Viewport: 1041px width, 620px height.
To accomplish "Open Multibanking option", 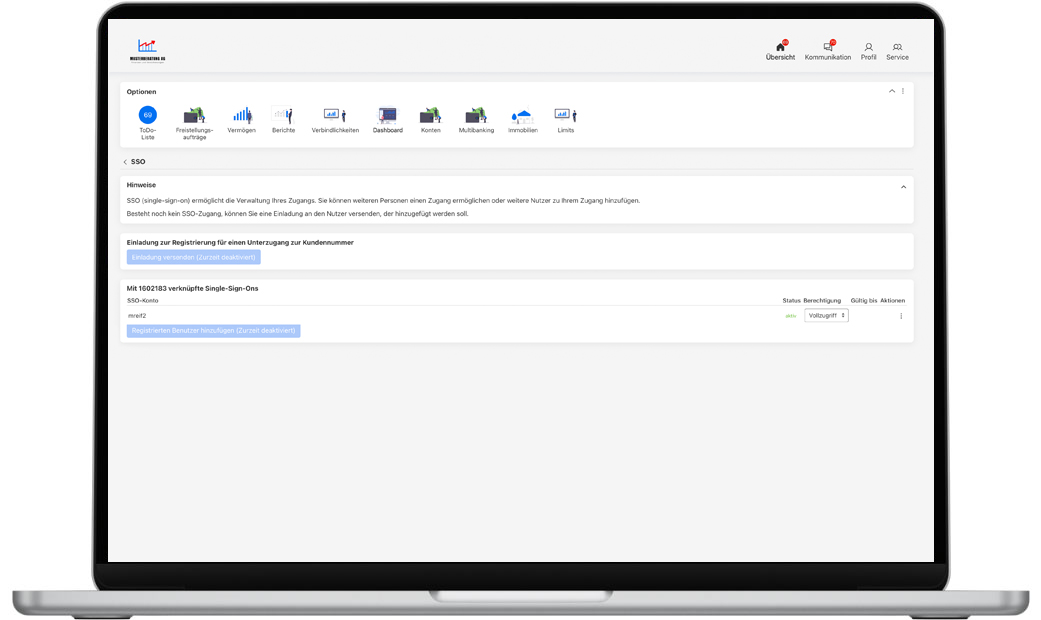I will point(476,116).
